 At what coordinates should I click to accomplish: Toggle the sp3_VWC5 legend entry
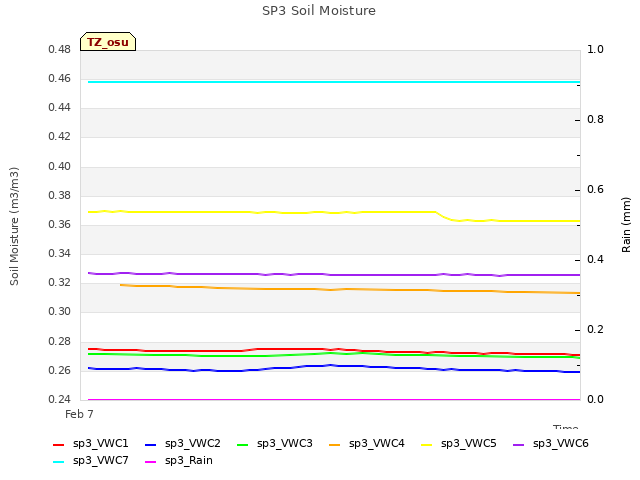459,444
